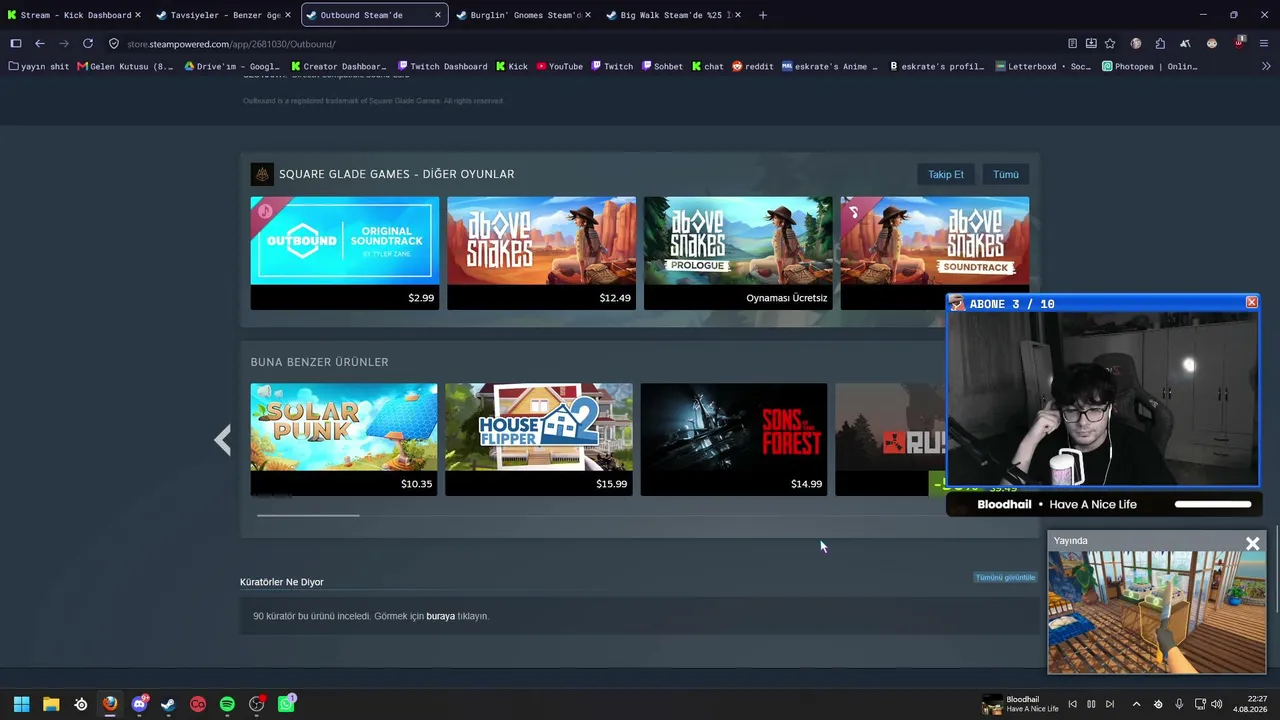Close the Outbound Steam tab
The height and width of the screenshot is (720, 1280).
click(438, 15)
